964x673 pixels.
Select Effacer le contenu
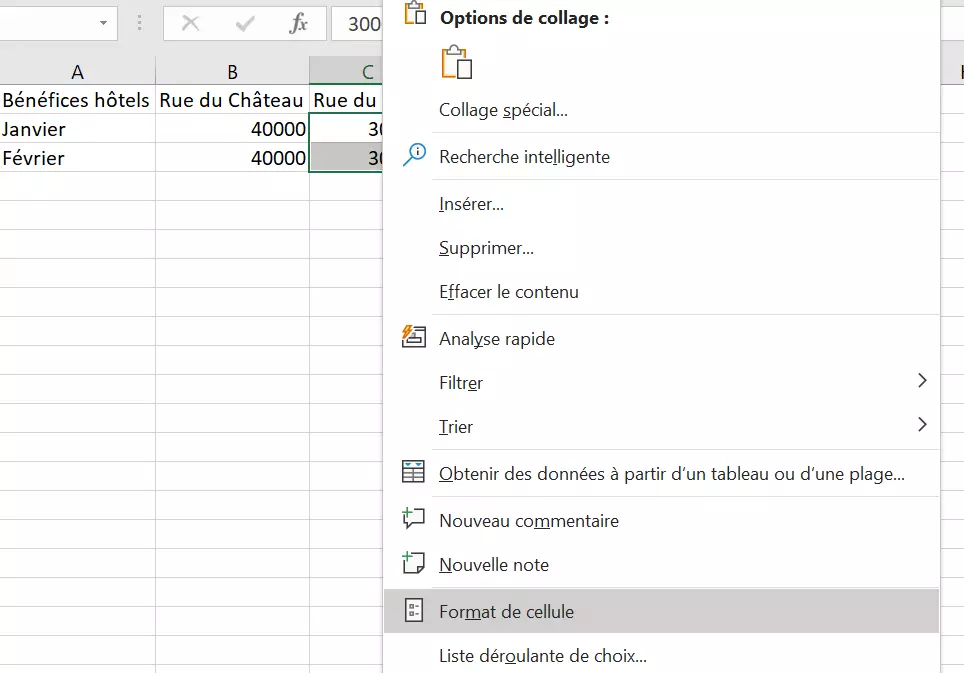[x=661, y=292]
